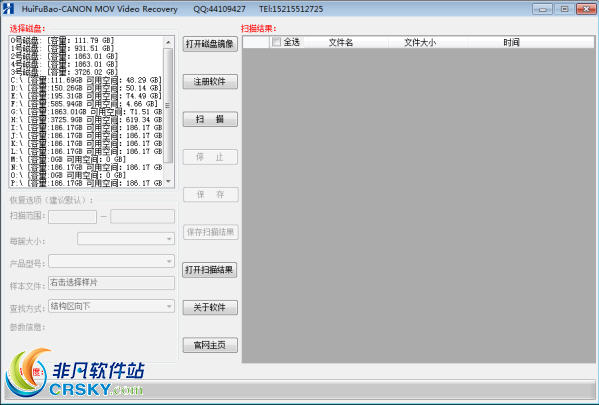Click disk list scrollbar down arrow
This screenshot has width=599, height=405.
(168, 182)
